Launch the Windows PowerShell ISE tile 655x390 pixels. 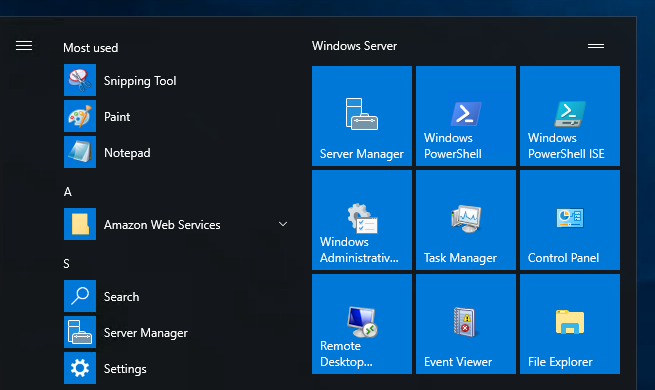pos(570,116)
